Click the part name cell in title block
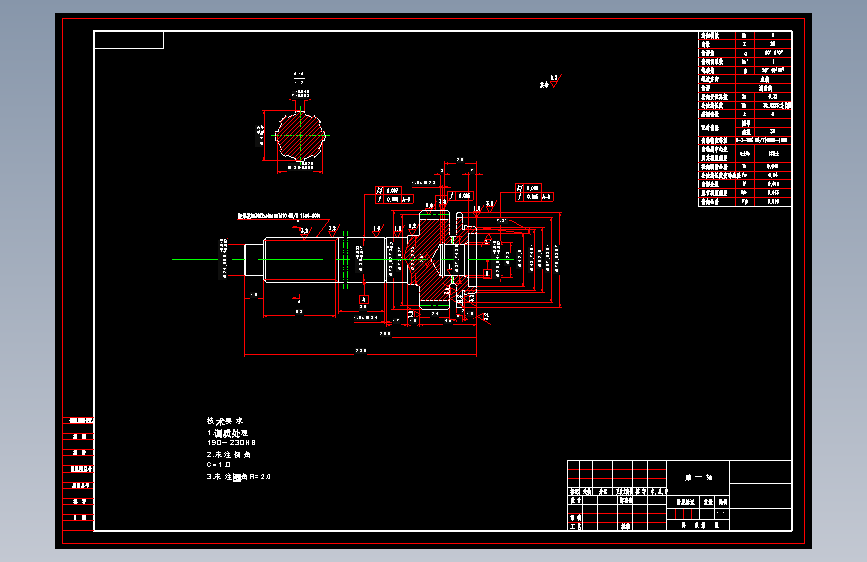Viewport: 867px width, 562px height. pos(698,477)
